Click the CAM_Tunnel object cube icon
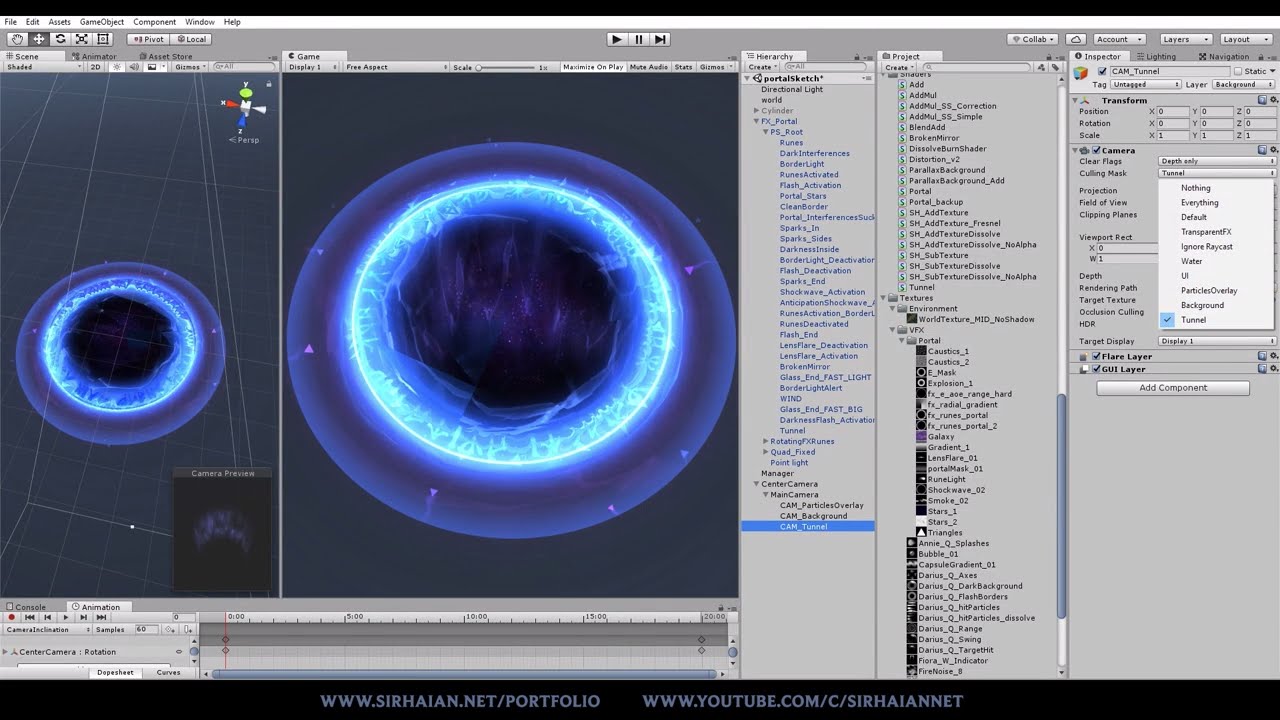Screen dimensions: 1280x720 click(1081, 72)
